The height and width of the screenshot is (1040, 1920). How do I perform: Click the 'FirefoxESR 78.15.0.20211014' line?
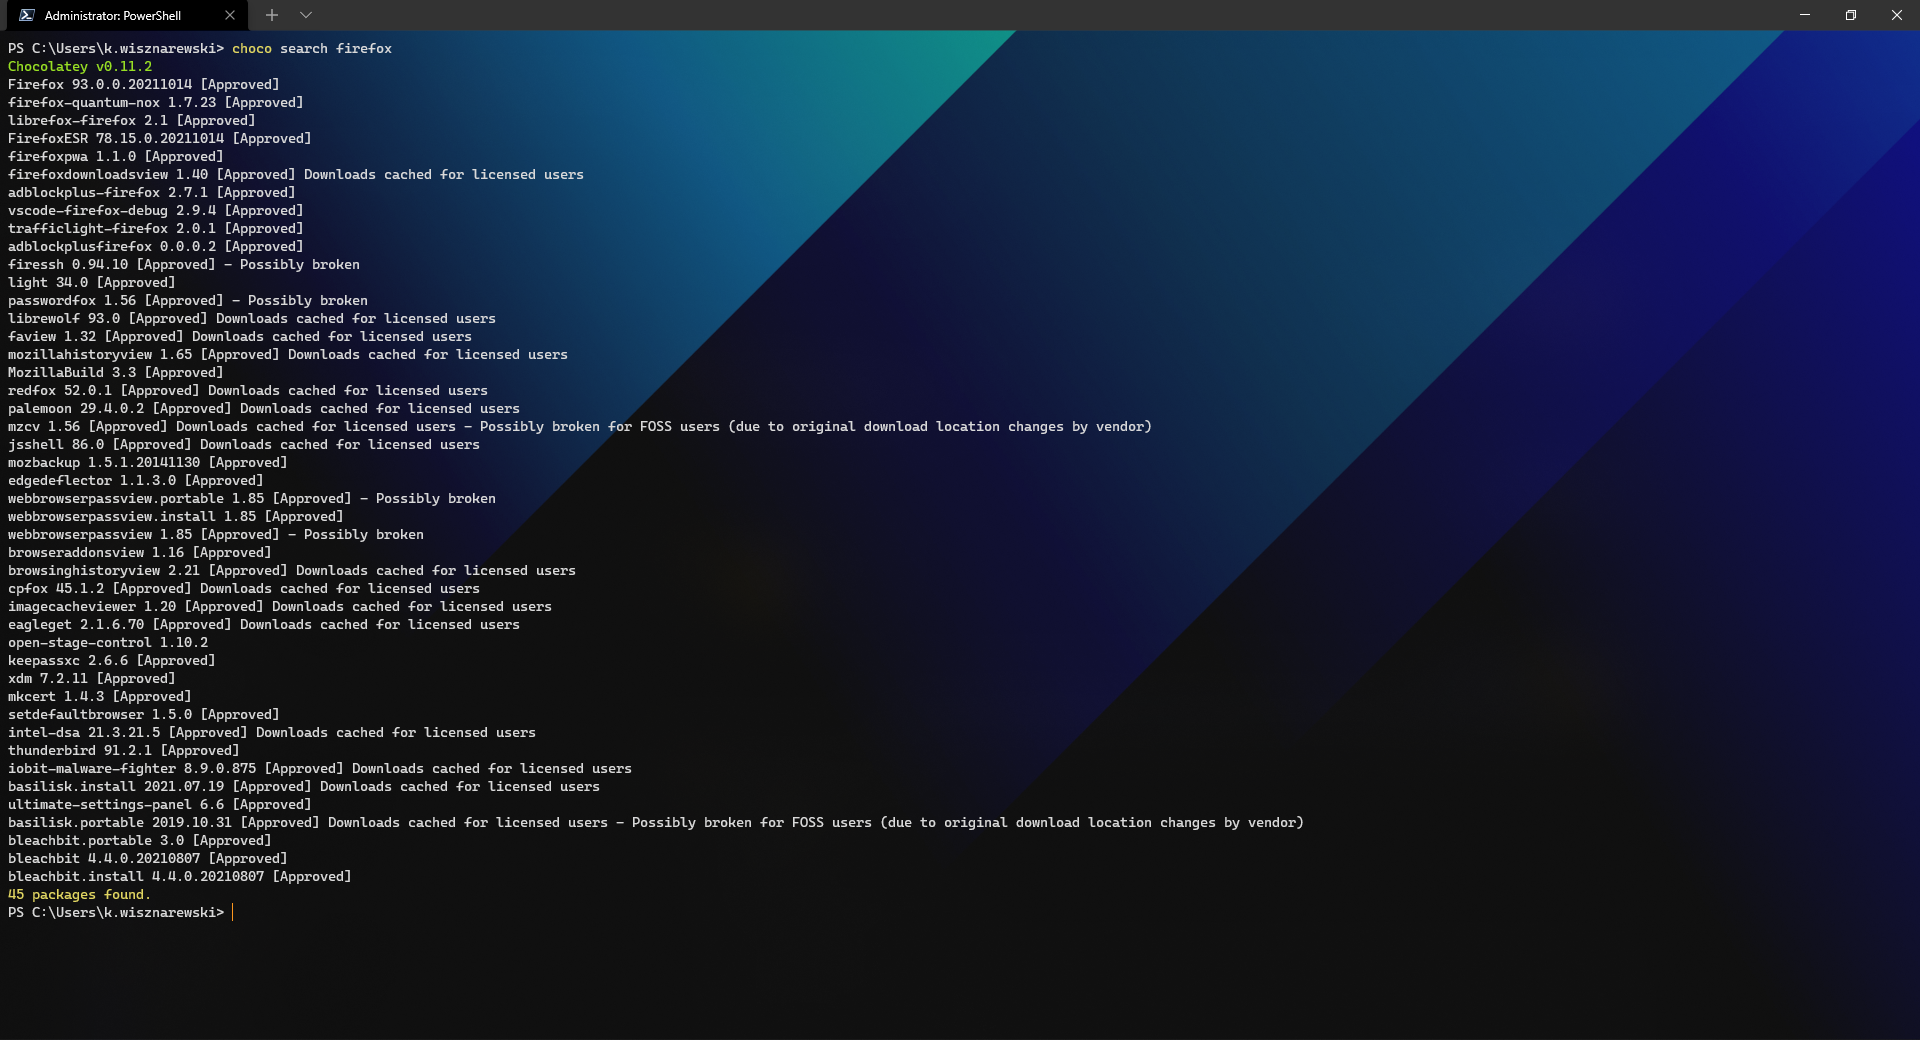160,138
